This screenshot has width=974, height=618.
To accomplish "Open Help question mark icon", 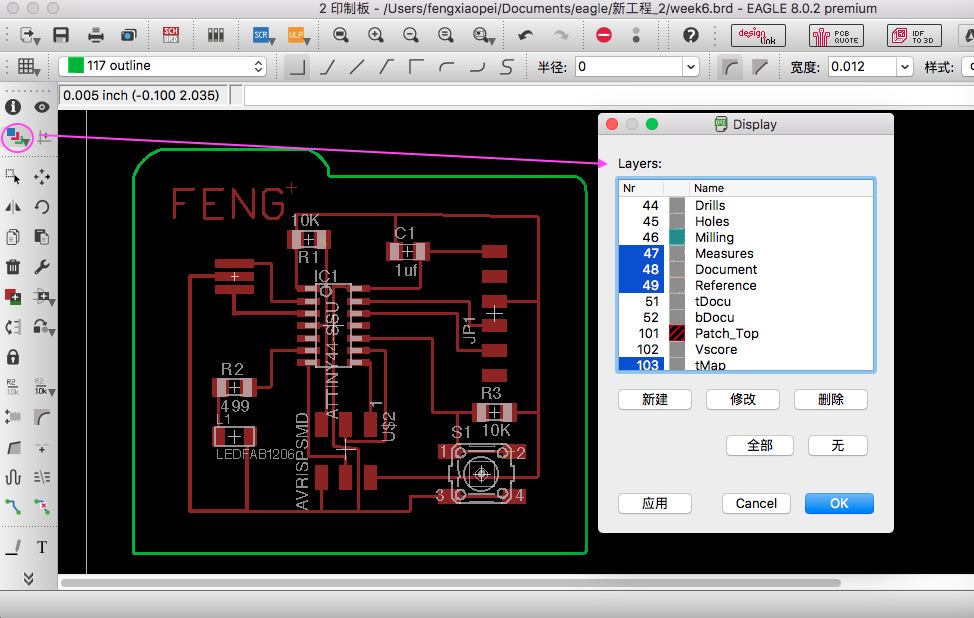I will (x=691, y=35).
